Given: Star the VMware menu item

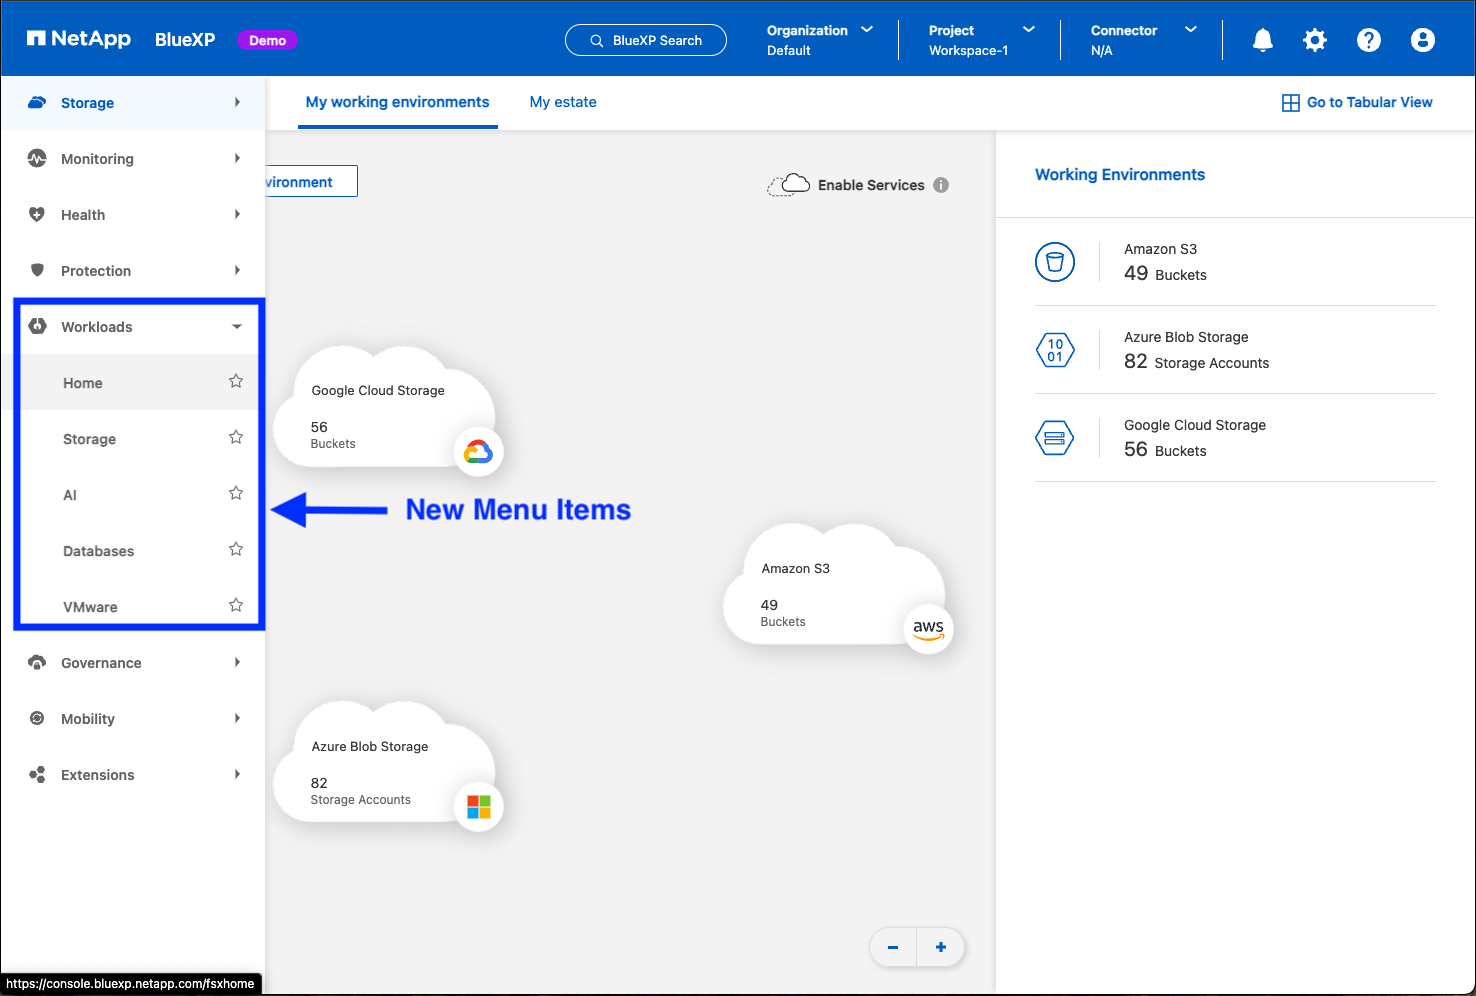Looking at the screenshot, I should point(236,605).
